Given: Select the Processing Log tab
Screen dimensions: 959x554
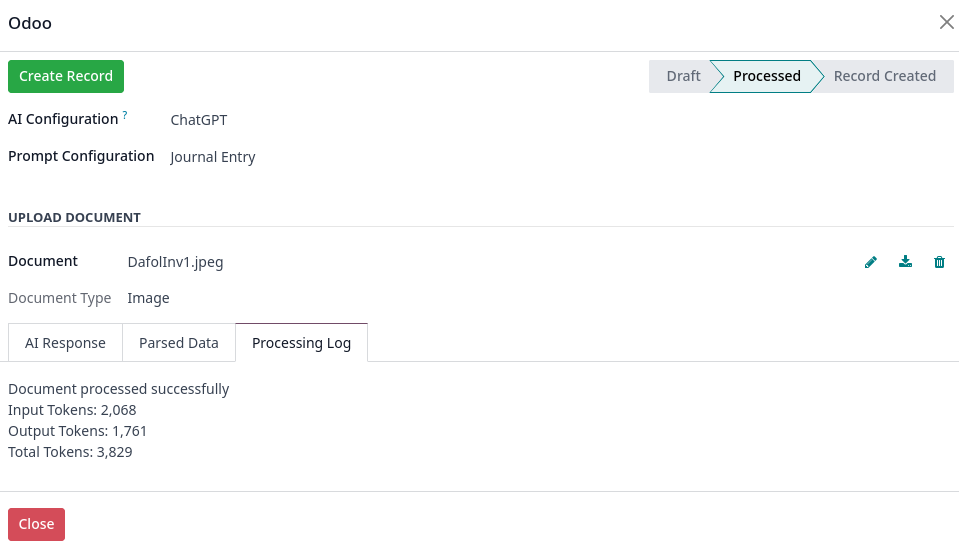Looking at the screenshot, I should point(302,343).
